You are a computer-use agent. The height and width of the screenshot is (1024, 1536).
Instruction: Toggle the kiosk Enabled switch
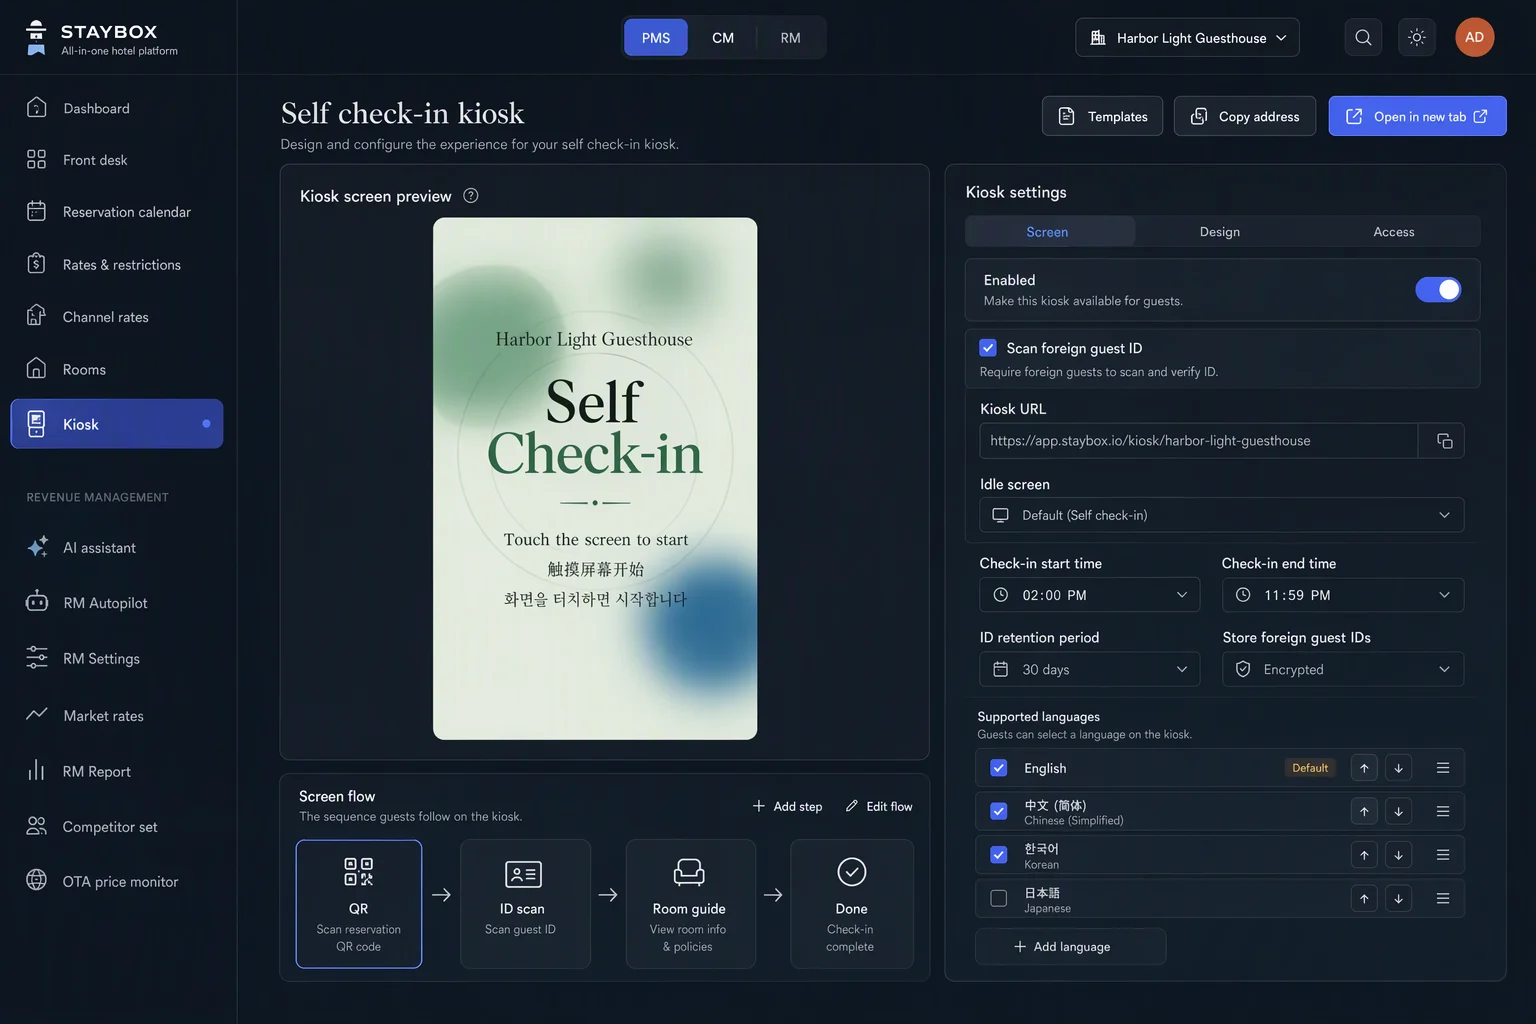[x=1438, y=290]
